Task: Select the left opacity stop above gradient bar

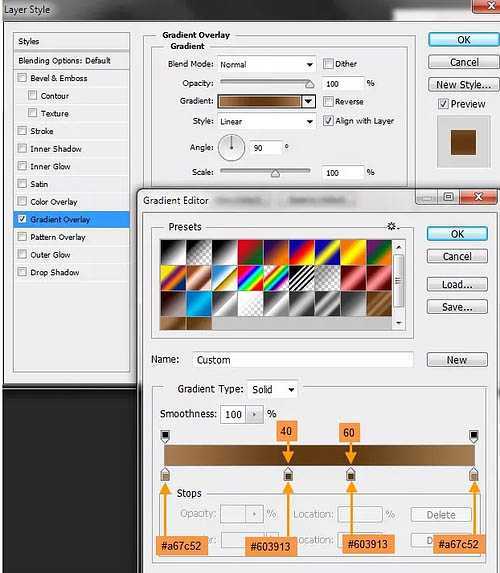Action: (x=165, y=436)
